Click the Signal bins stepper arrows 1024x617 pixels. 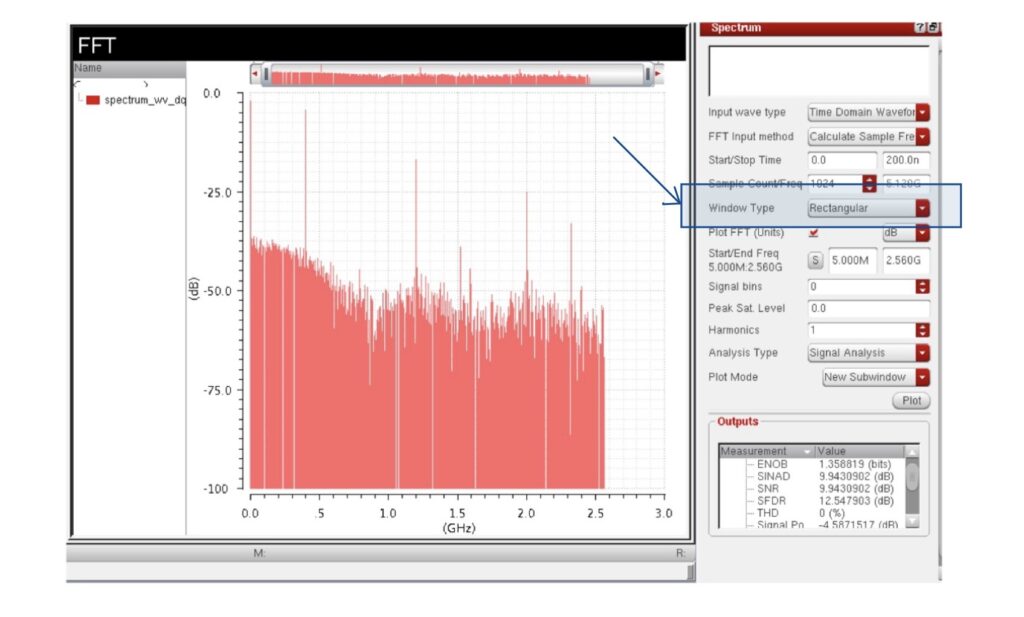click(922, 287)
